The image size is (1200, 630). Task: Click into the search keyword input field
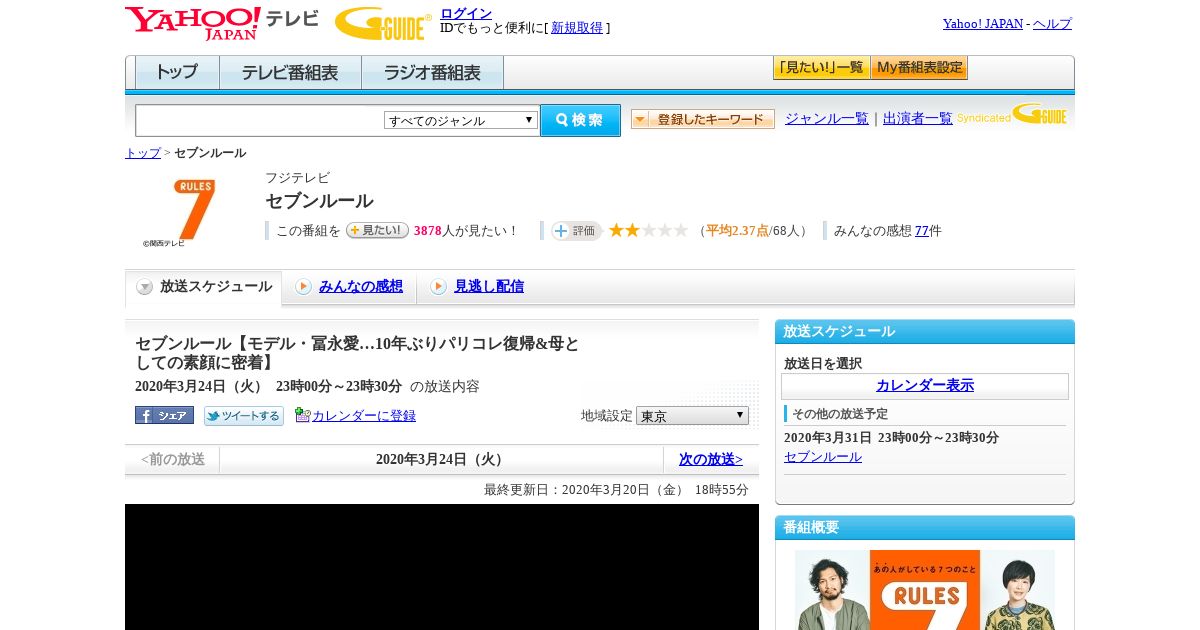(x=260, y=120)
